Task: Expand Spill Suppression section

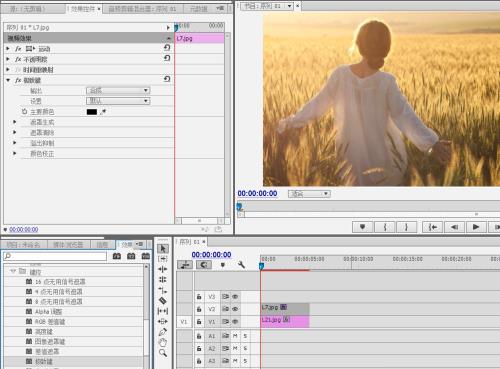Action: point(15,143)
